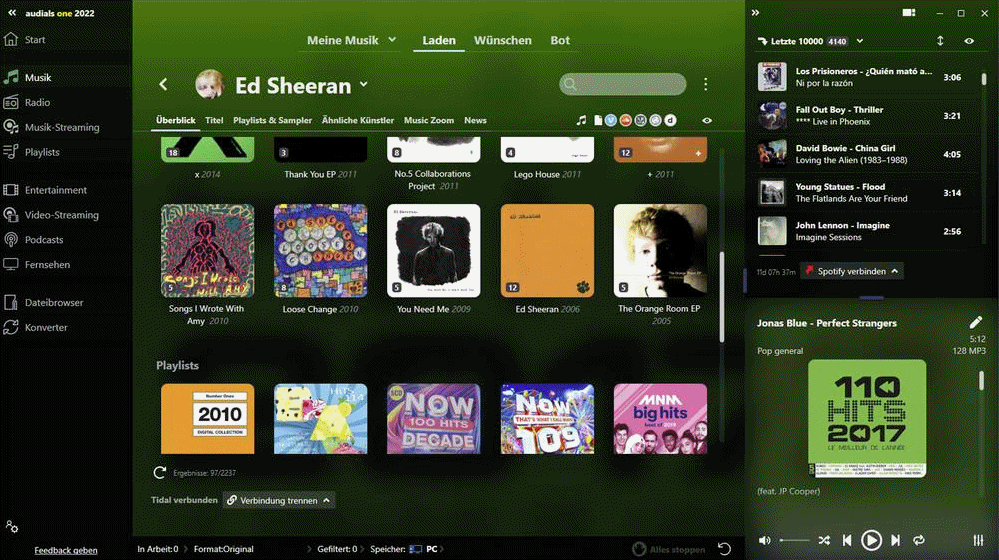The width and height of the screenshot is (999, 560).
Task: Switch to Wünschen tab
Action: point(503,40)
